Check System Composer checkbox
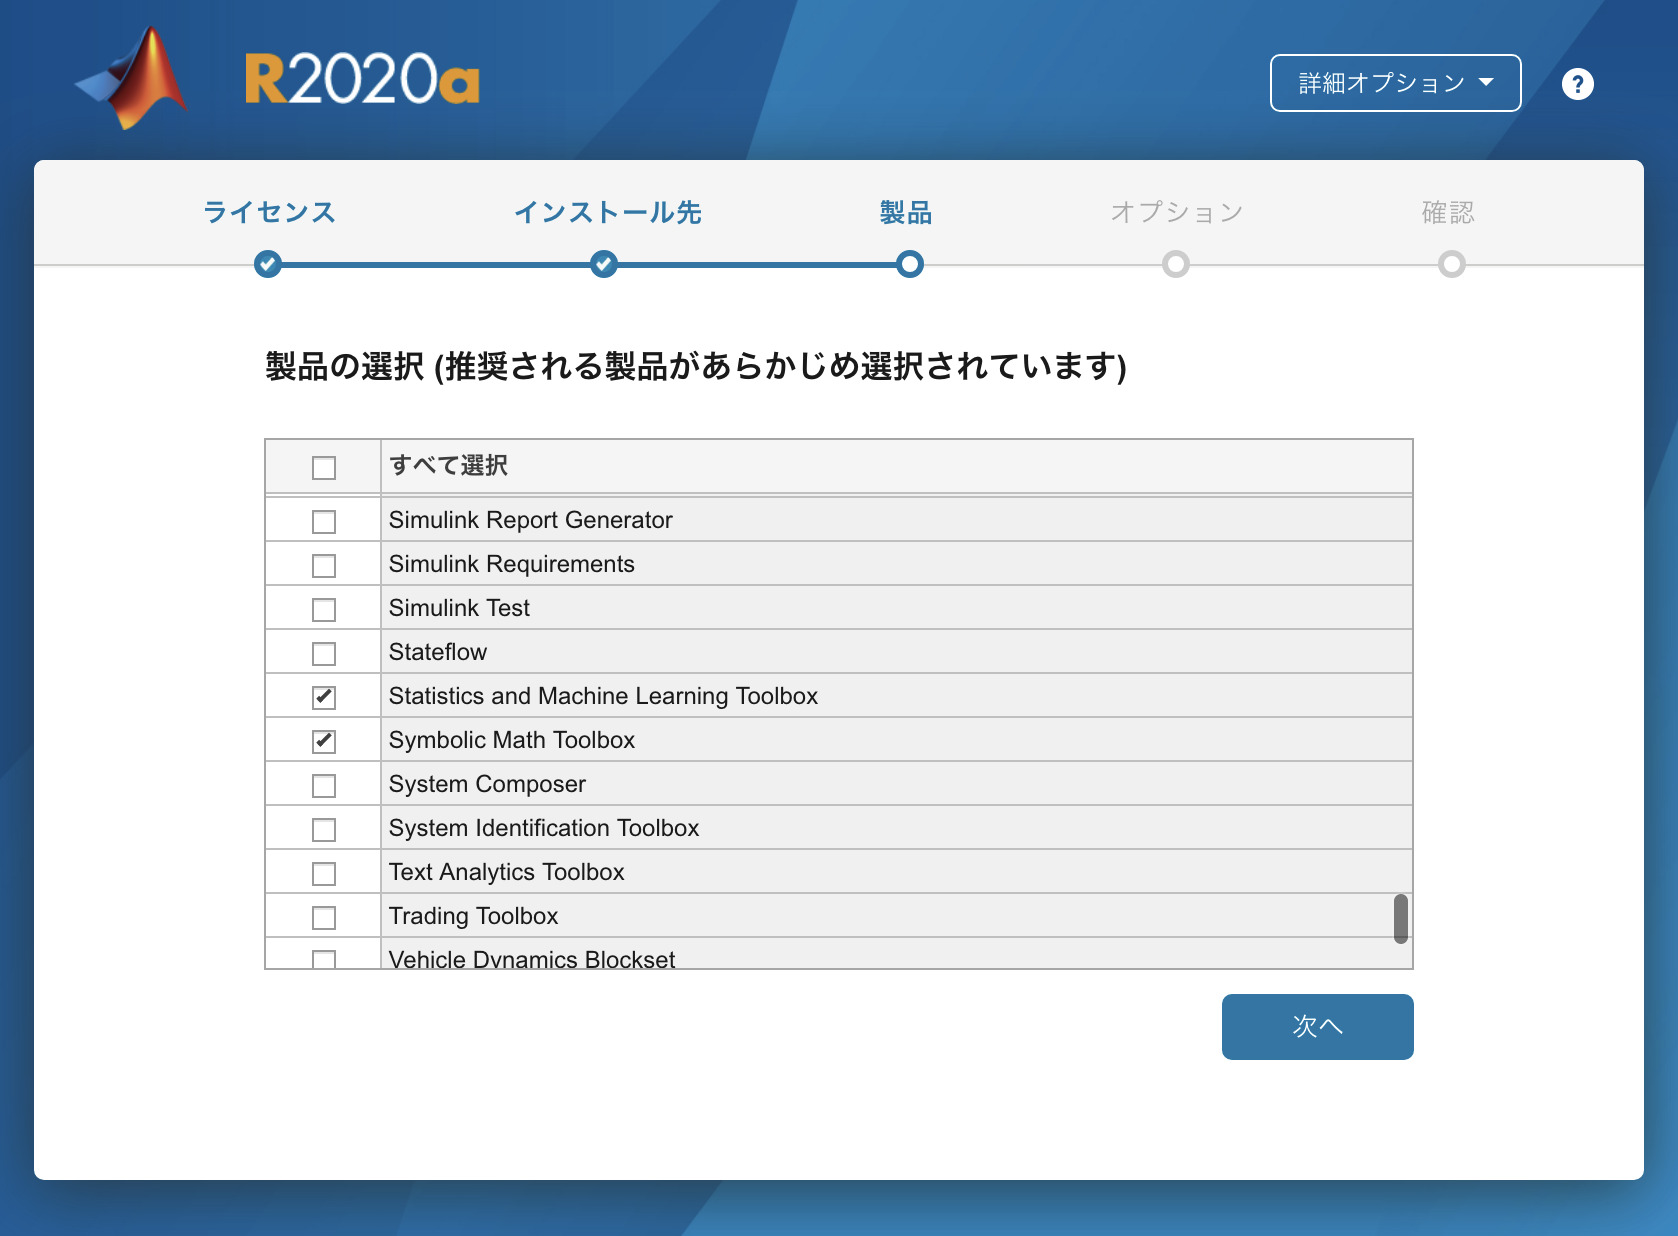Image resolution: width=1678 pixels, height=1236 pixels. (x=324, y=786)
